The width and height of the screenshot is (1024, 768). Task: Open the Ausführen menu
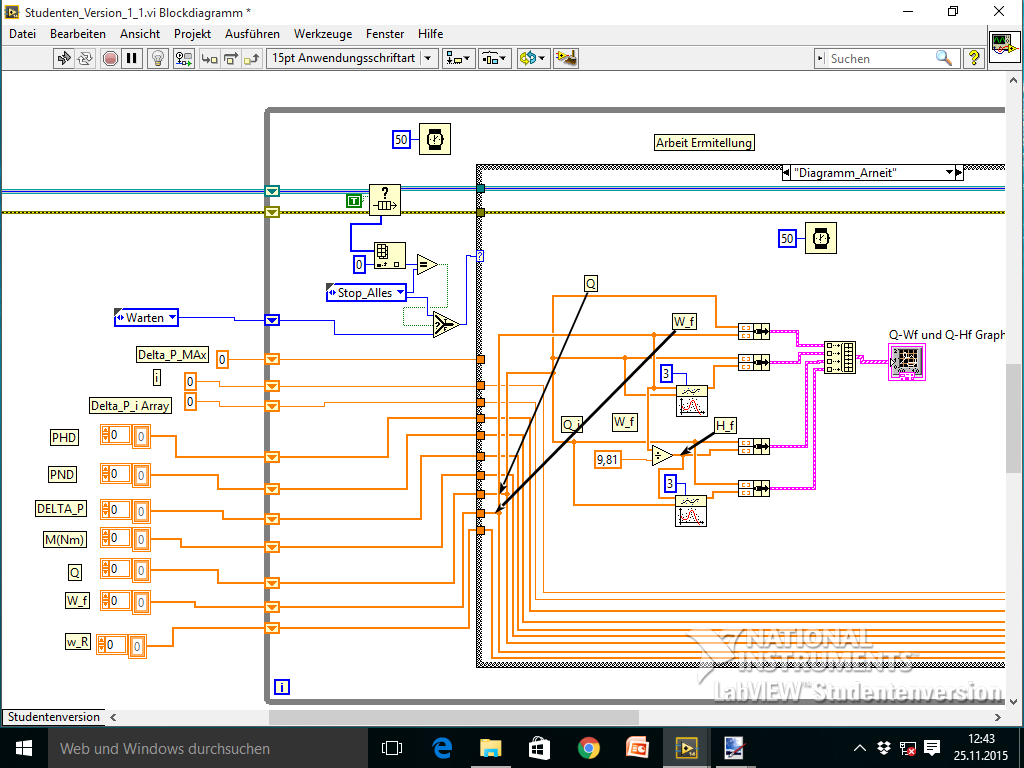point(252,34)
